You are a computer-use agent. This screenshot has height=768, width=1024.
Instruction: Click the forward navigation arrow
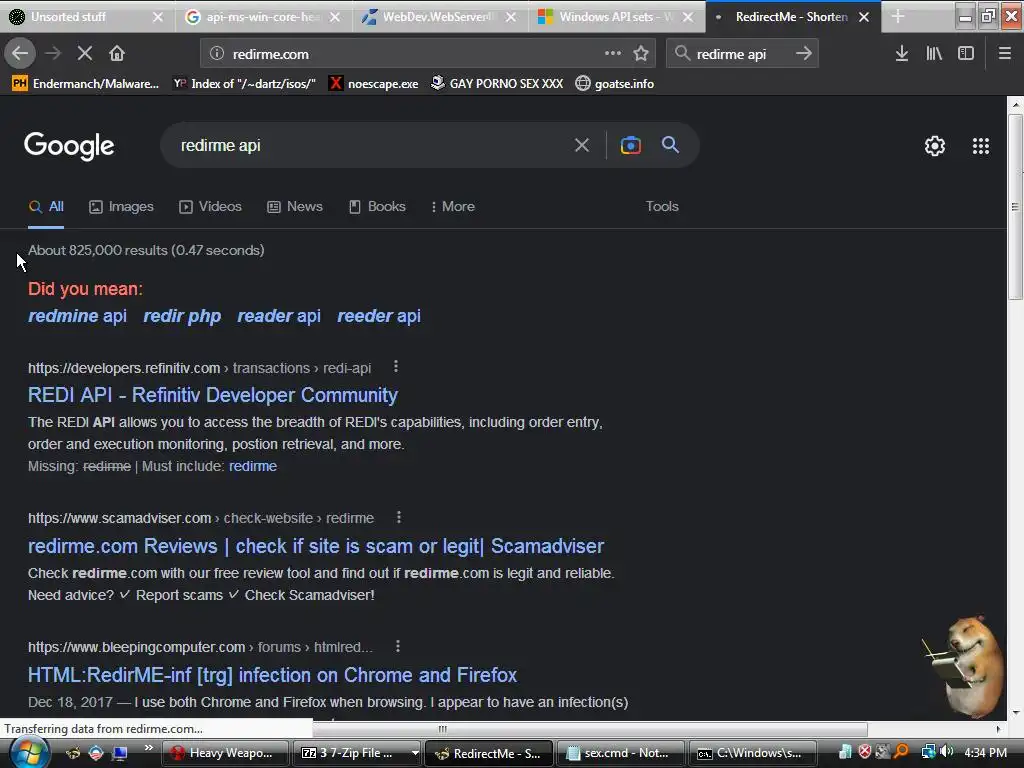(x=53, y=54)
